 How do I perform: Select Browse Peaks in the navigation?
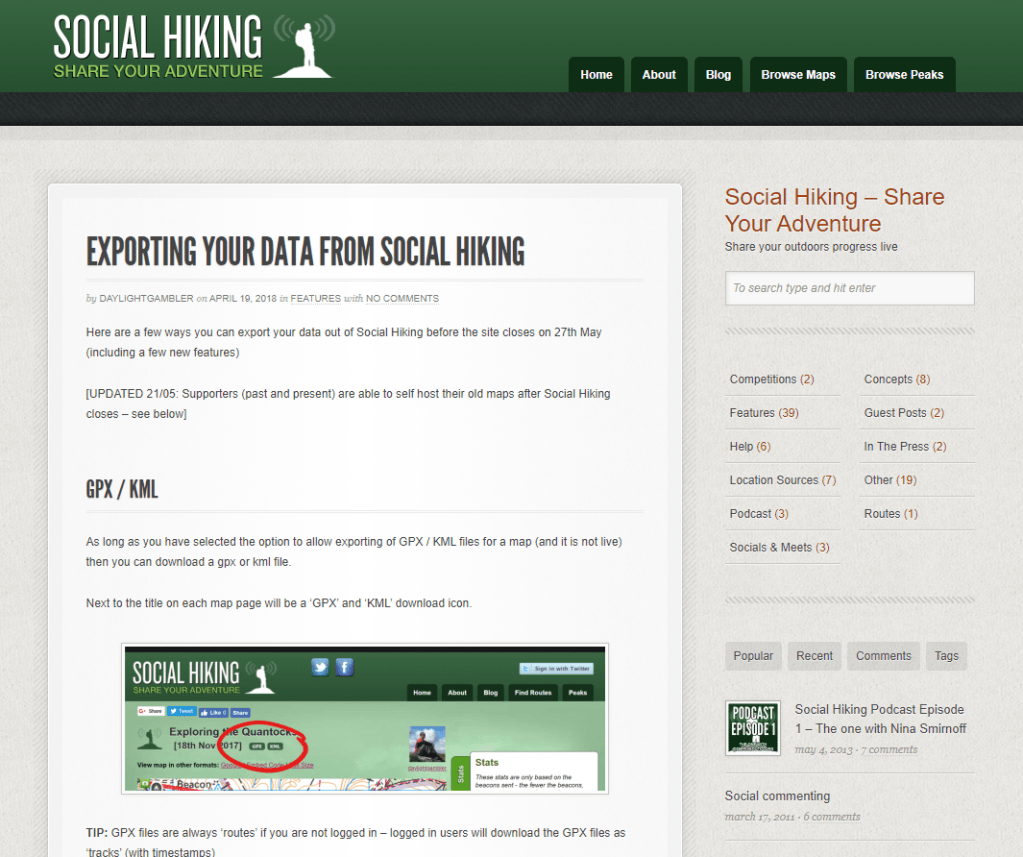pyautogui.click(x=904, y=75)
